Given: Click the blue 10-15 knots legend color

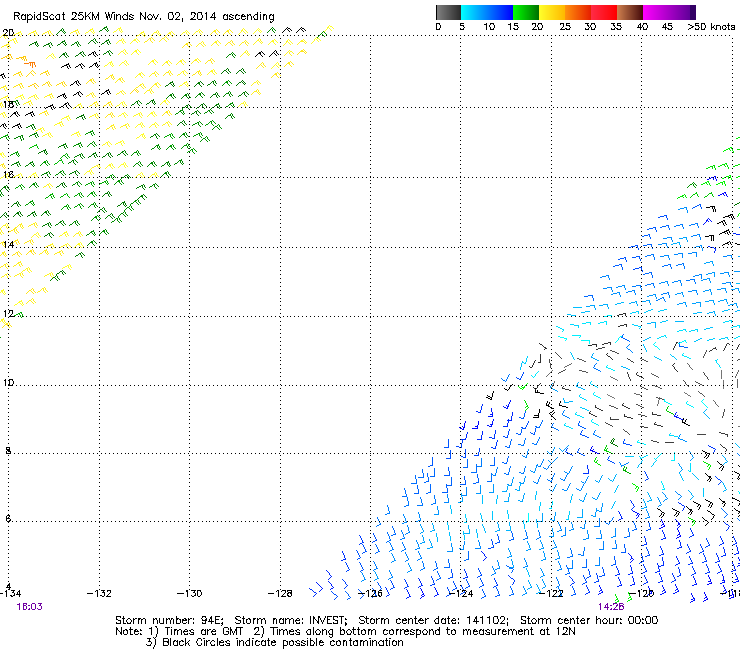Looking at the screenshot, I should [500, 12].
